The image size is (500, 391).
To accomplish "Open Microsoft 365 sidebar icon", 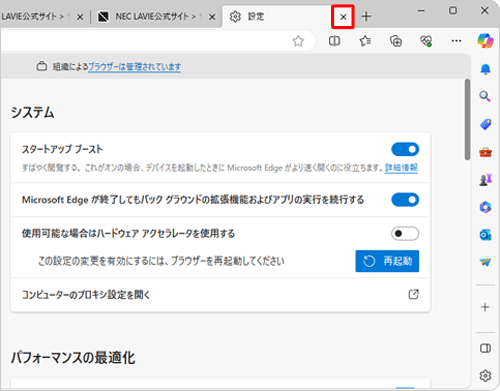I will (485, 207).
